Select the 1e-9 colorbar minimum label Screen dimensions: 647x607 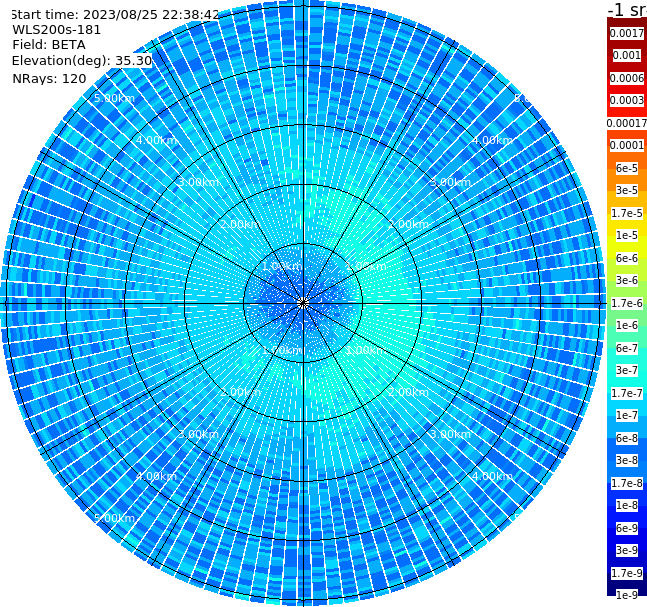coord(627,595)
